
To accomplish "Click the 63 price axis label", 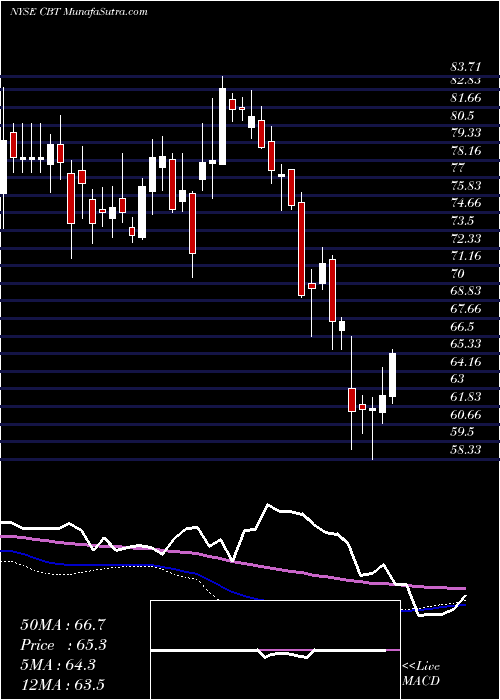I will 458,379.
